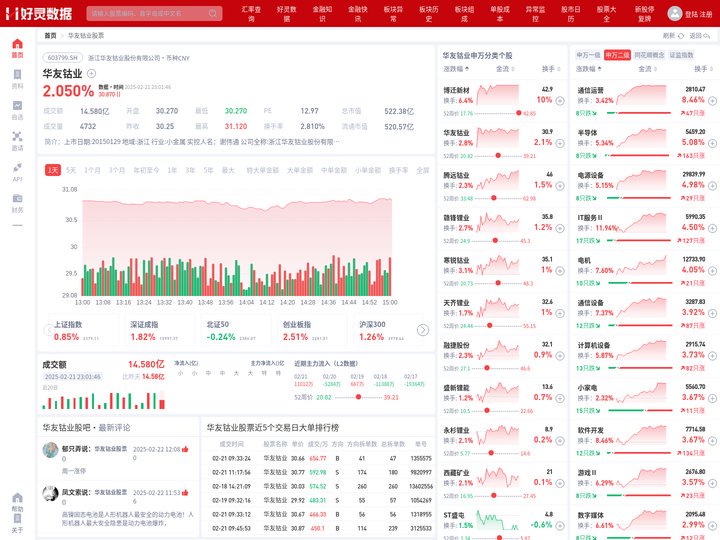
Task: Click the 52周价 range dot of 博迁新材
Action: pyautogui.click(x=518, y=113)
